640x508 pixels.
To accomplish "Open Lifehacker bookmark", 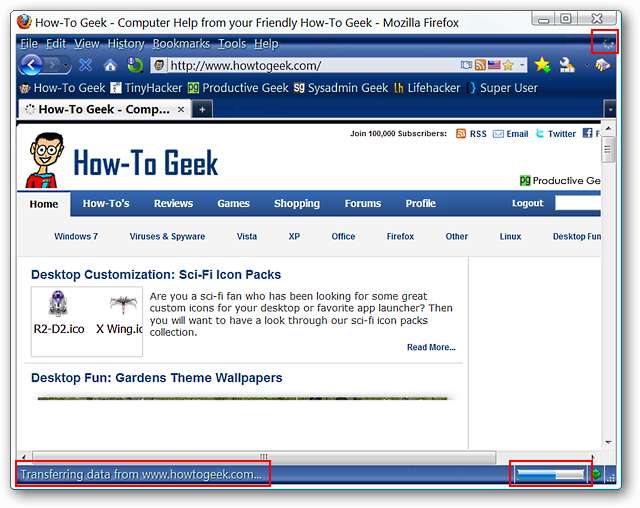I will (427, 88).
